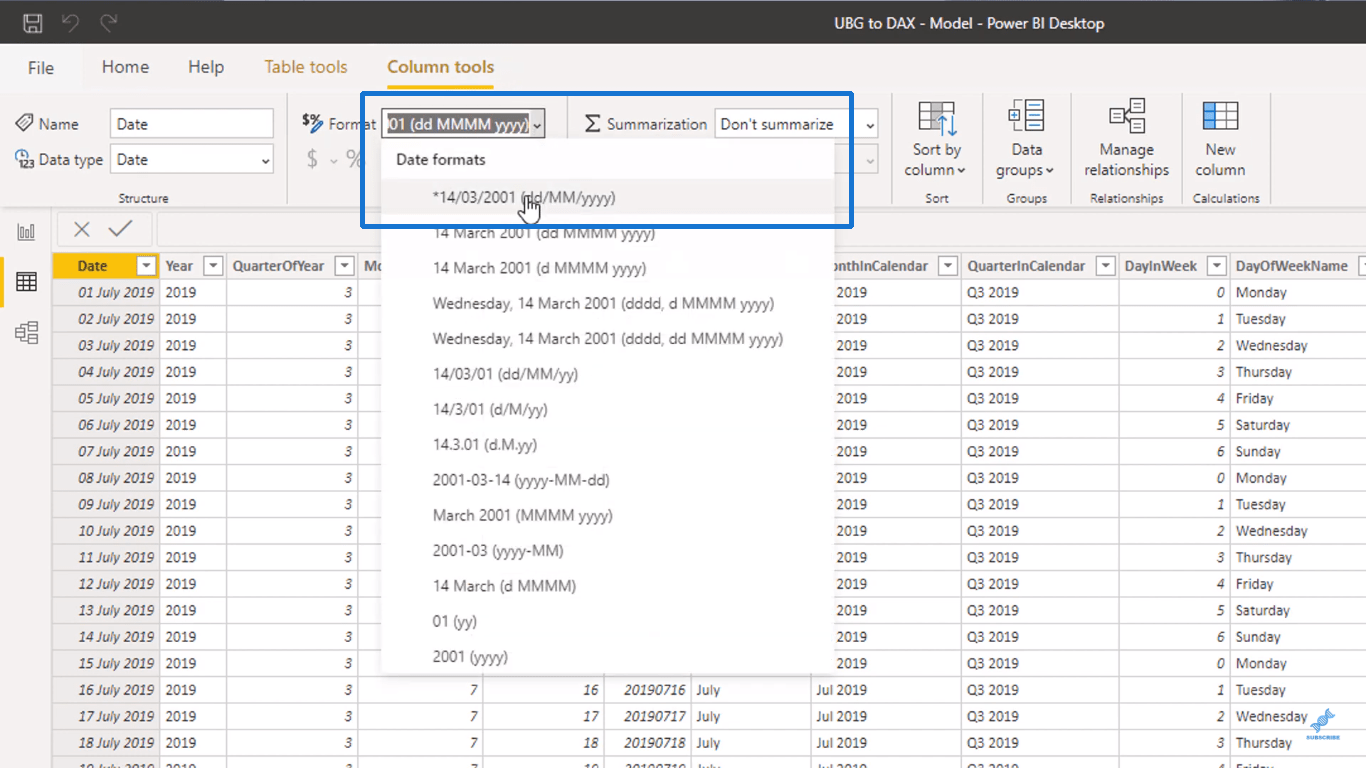1366x768 pixels.
Task: Click the 01 July 2019 date cell
Action: coord(106,293)
